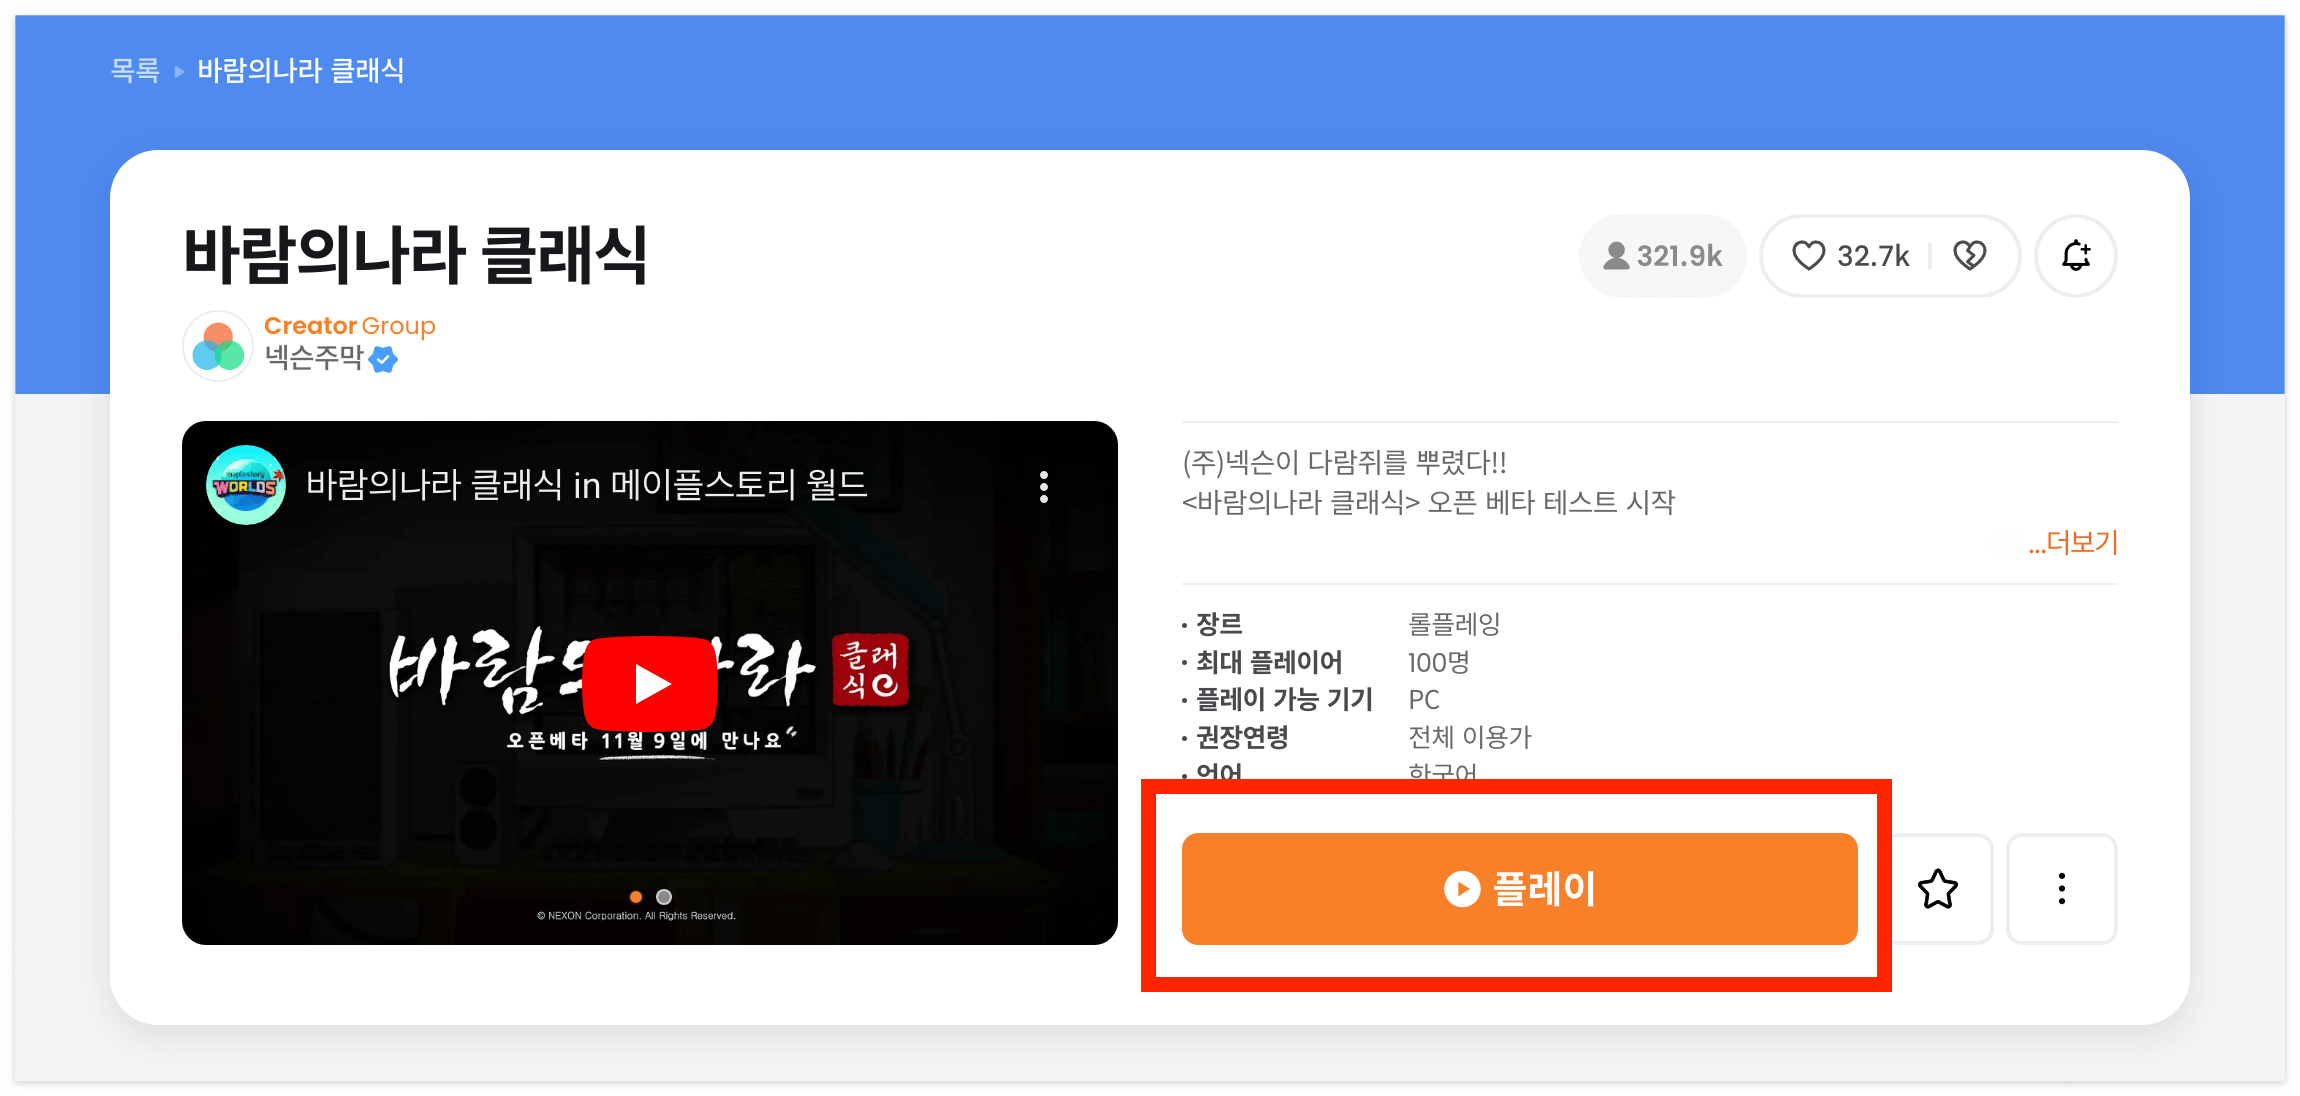Like the world via the heart icon
This screenshot has height=1096, width=2300.
(1808, 256)
